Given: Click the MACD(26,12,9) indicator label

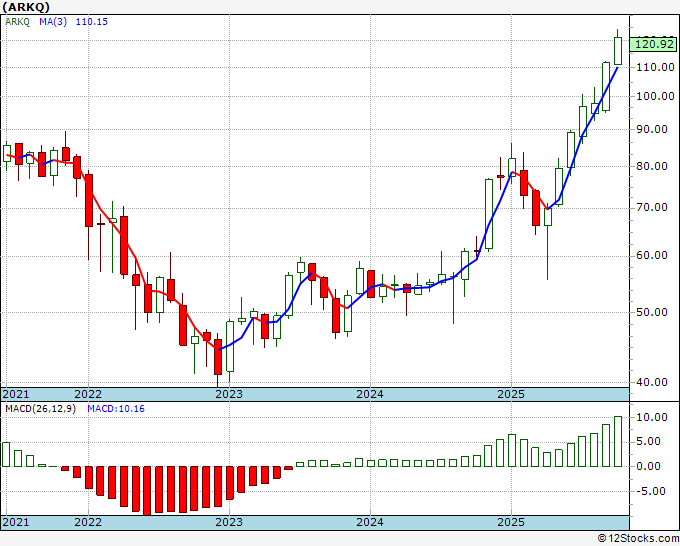Looking at the screenshot, I should [40, 409].
